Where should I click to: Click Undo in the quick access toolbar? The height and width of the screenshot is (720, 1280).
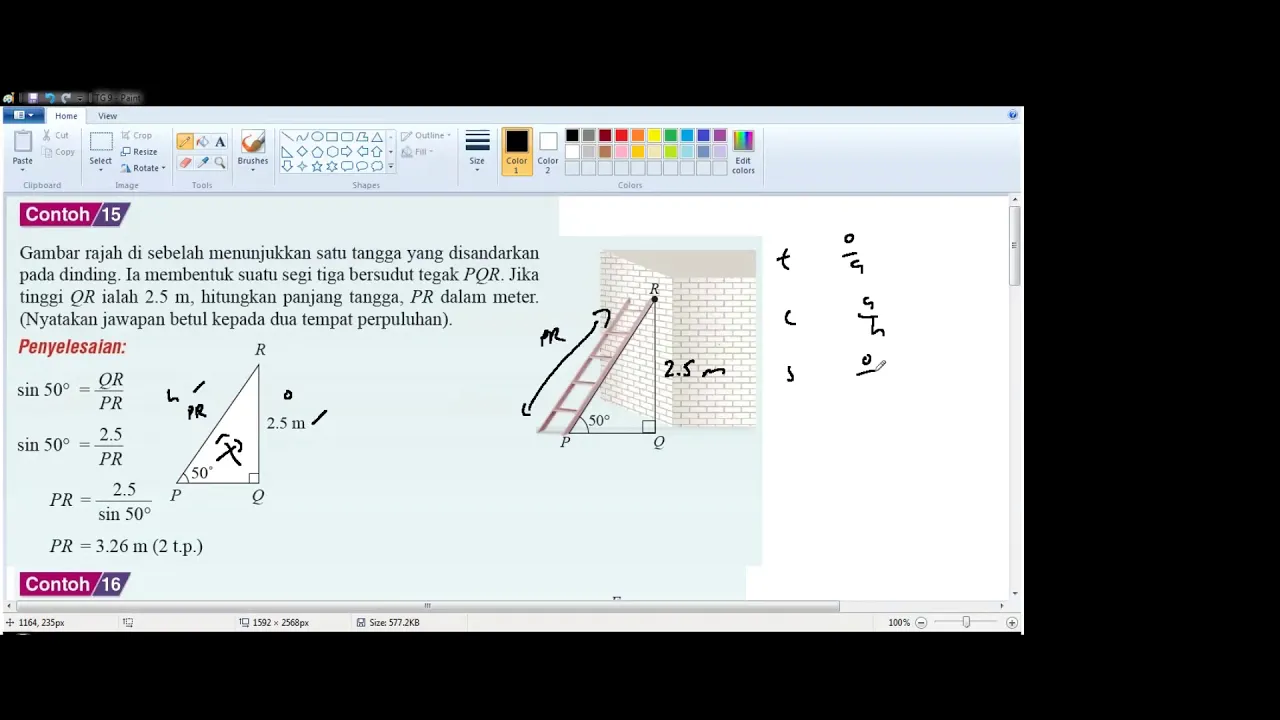(50, 98)
